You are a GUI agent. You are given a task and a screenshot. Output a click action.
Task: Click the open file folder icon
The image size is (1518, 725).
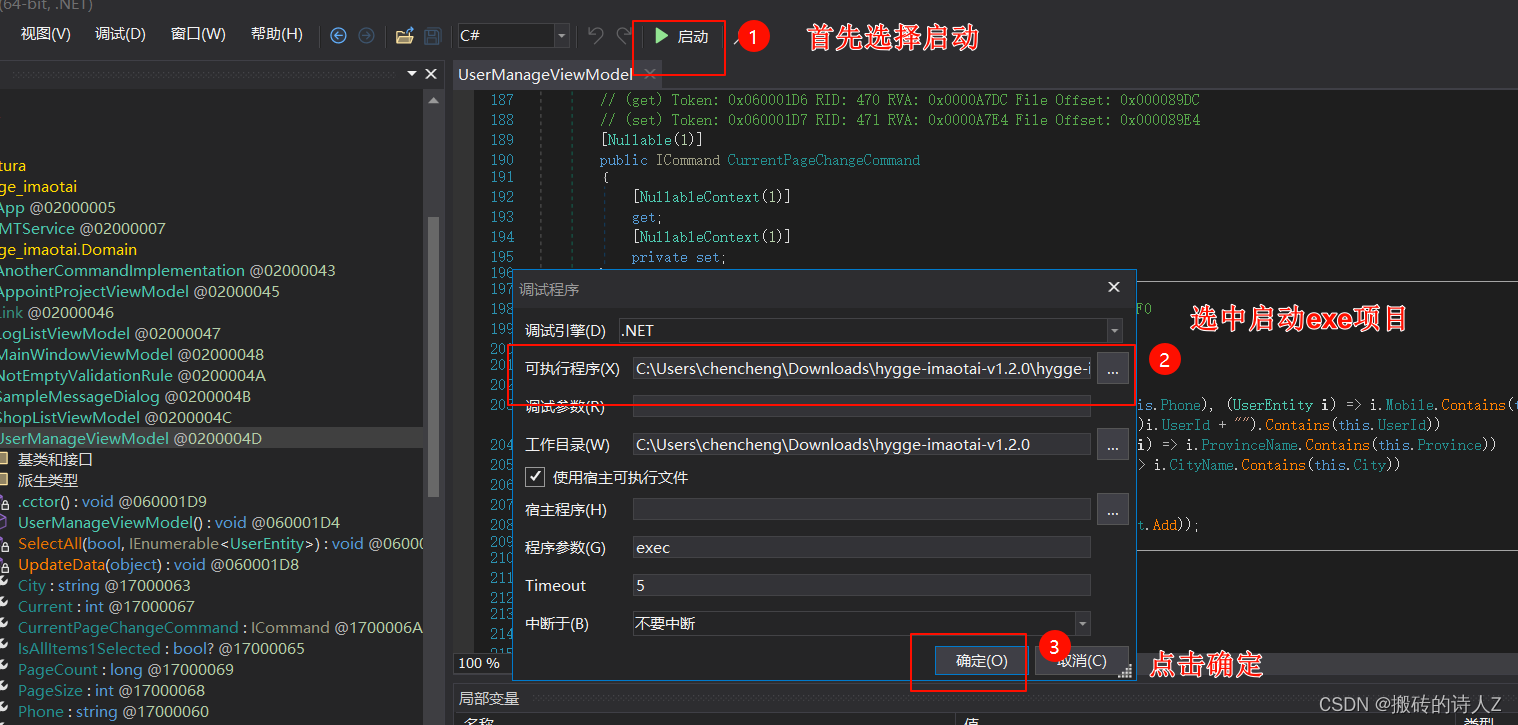coord(404,36)
